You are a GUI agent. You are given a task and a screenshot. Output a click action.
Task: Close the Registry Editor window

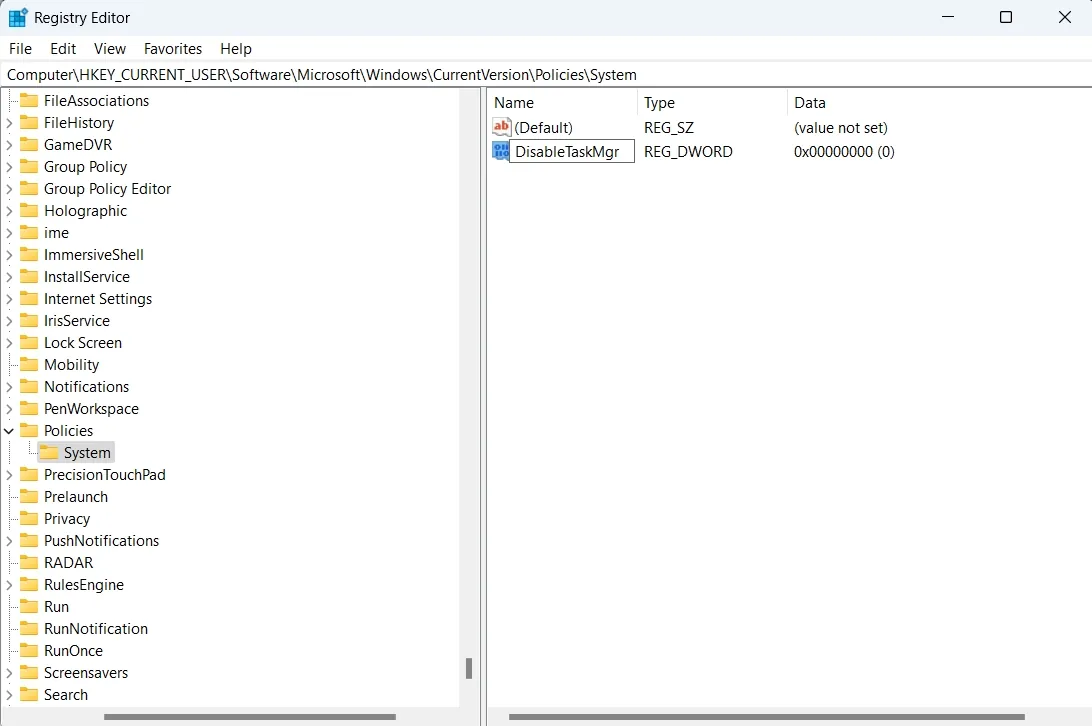tap(1064, 17)
